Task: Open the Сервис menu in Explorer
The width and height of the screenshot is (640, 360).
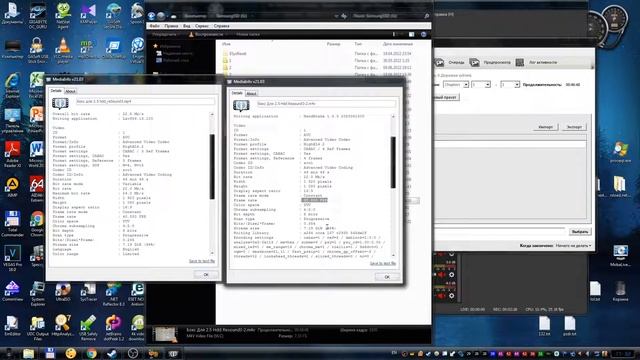Action: pyautogui.click(x=202, y=26)
